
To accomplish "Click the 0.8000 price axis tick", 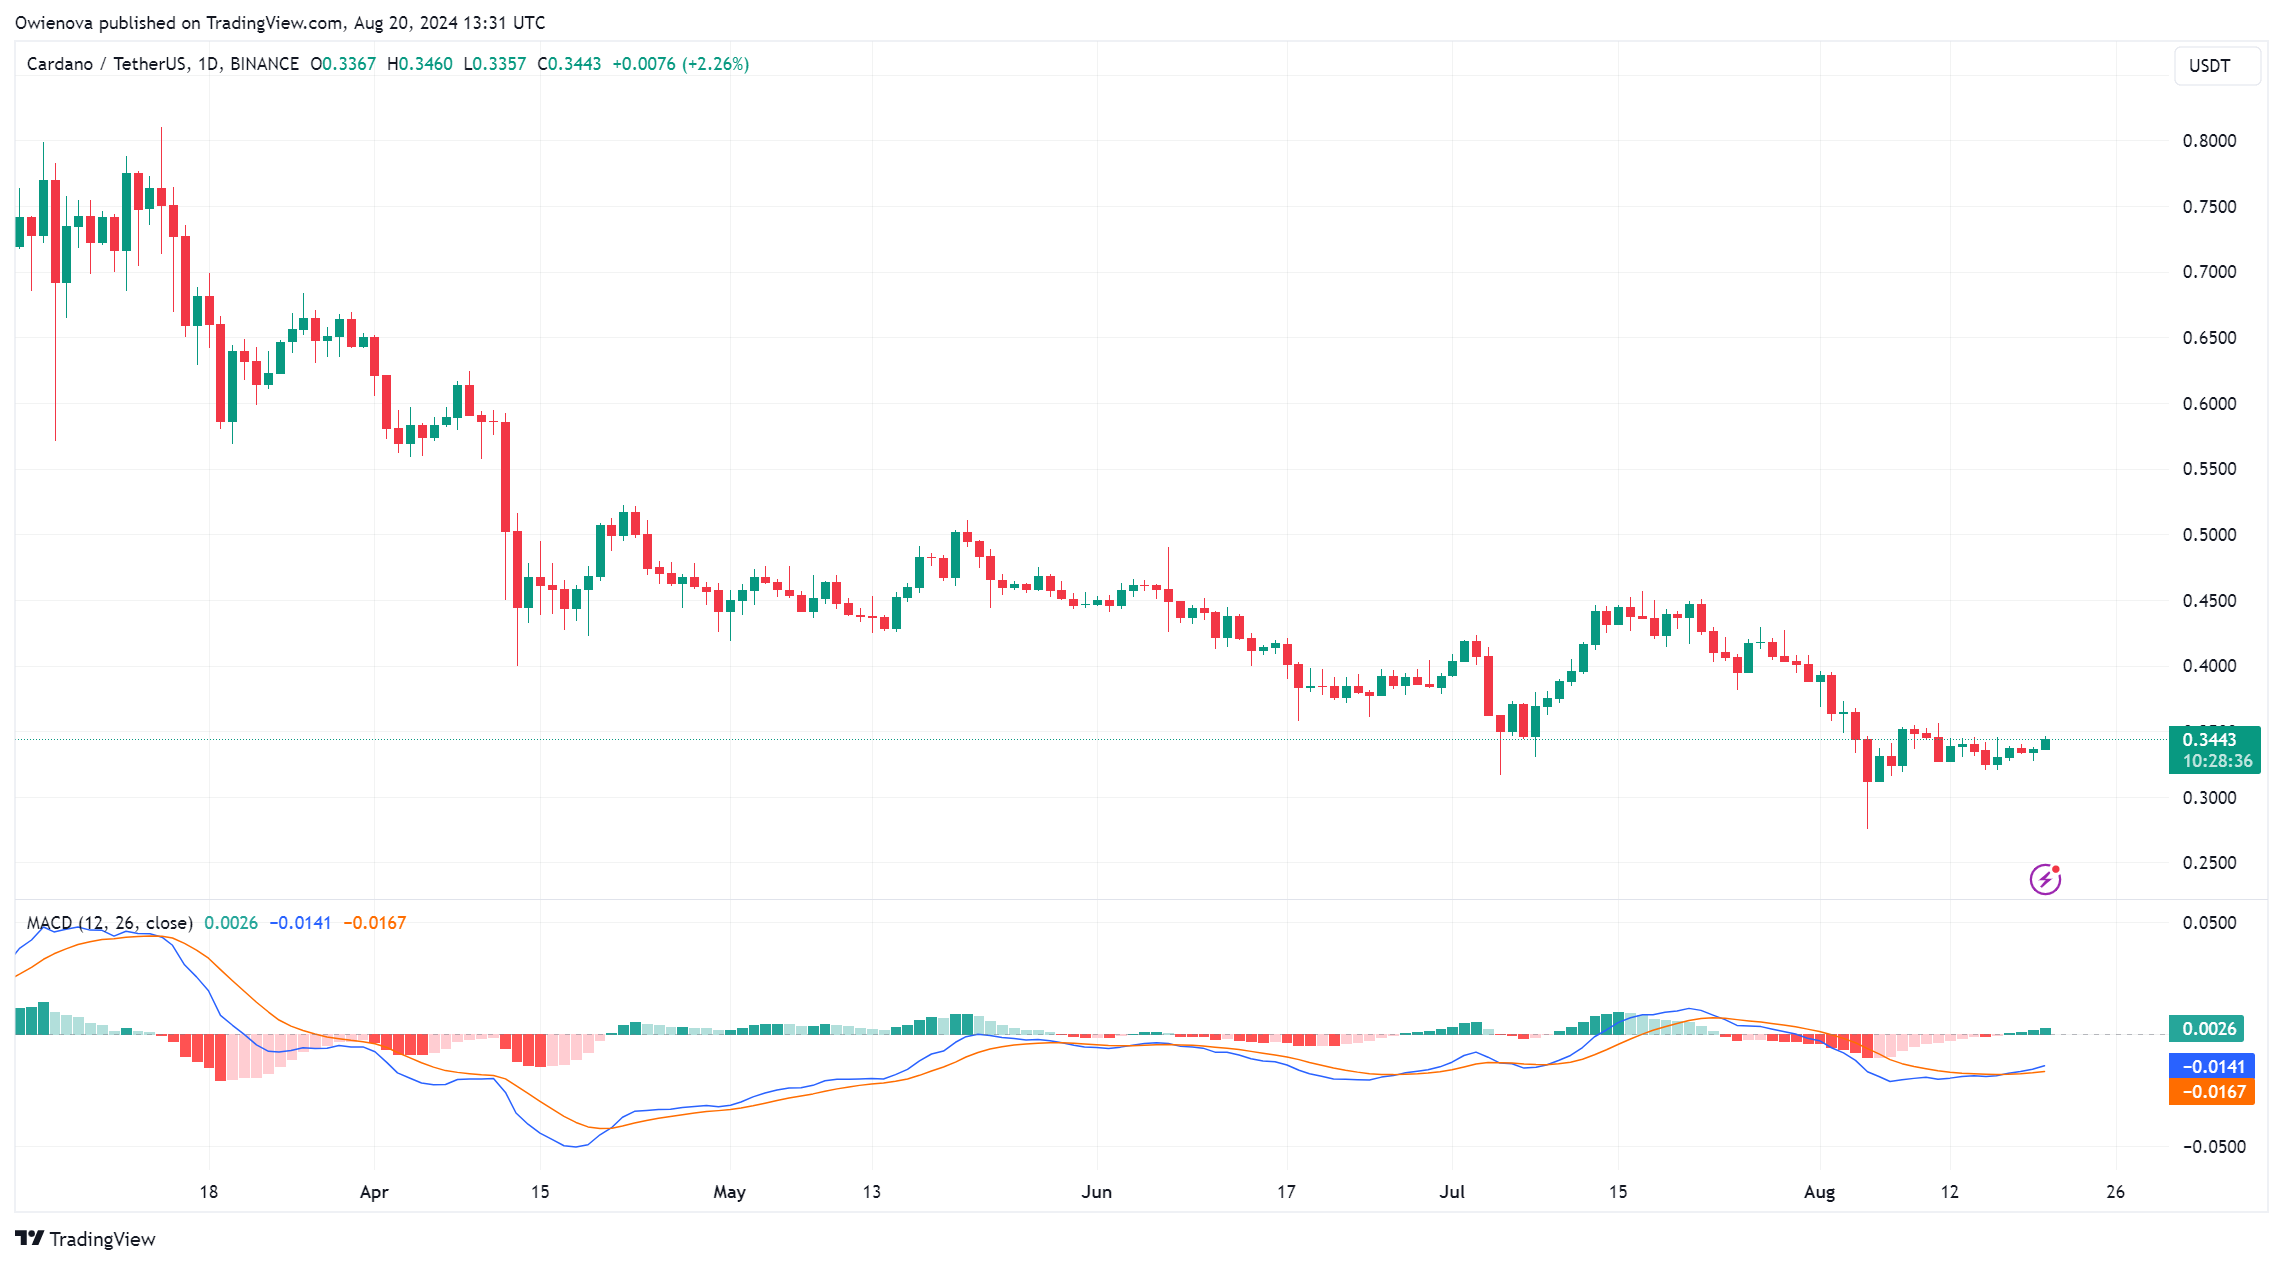I will coord(2209,141).
